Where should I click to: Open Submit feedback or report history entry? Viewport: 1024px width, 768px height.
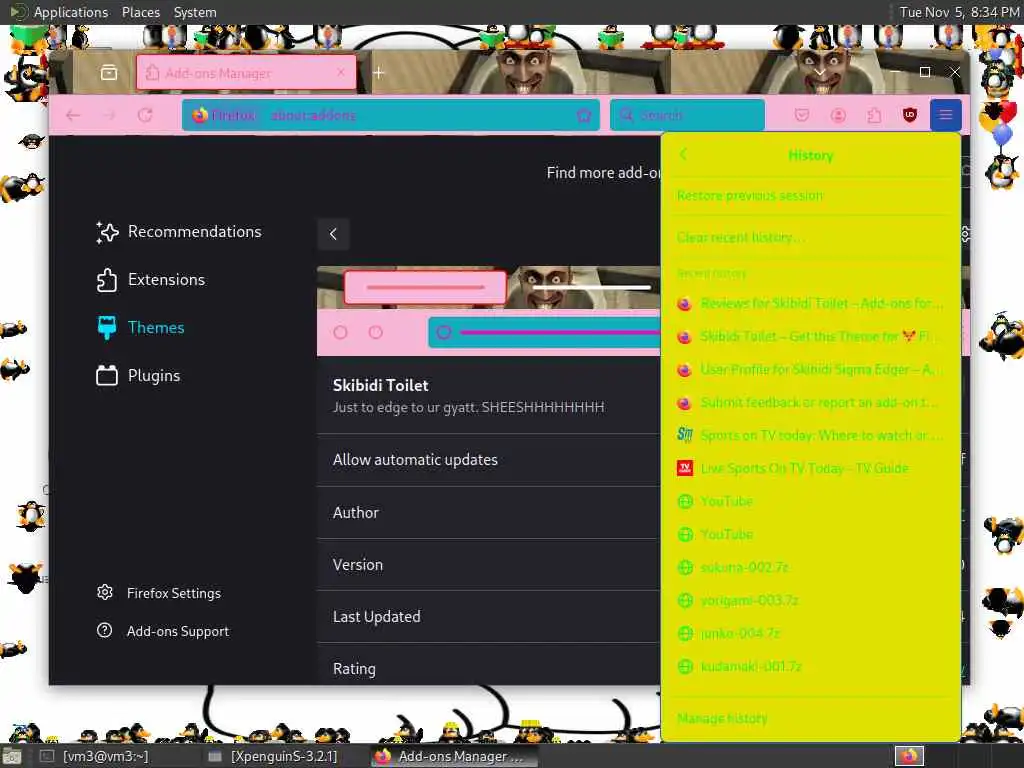coord(810,402)
